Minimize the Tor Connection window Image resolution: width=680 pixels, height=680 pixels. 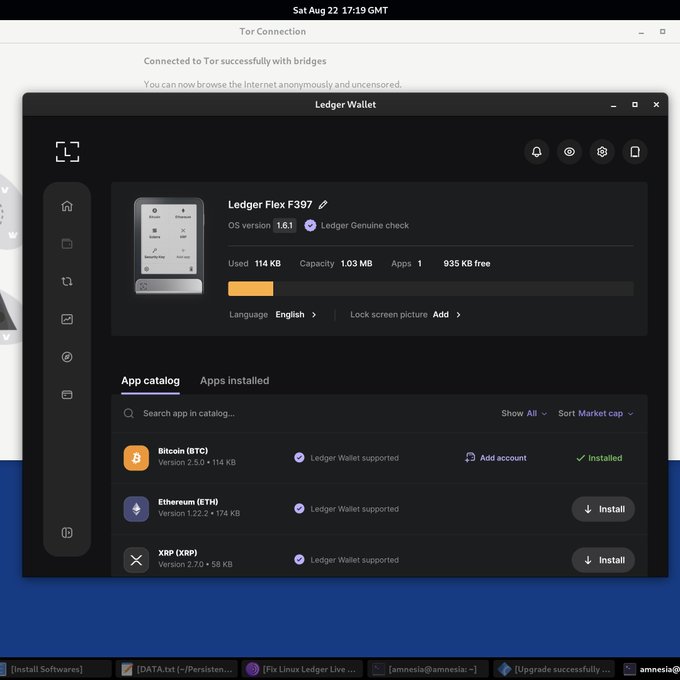coord(641,32)
